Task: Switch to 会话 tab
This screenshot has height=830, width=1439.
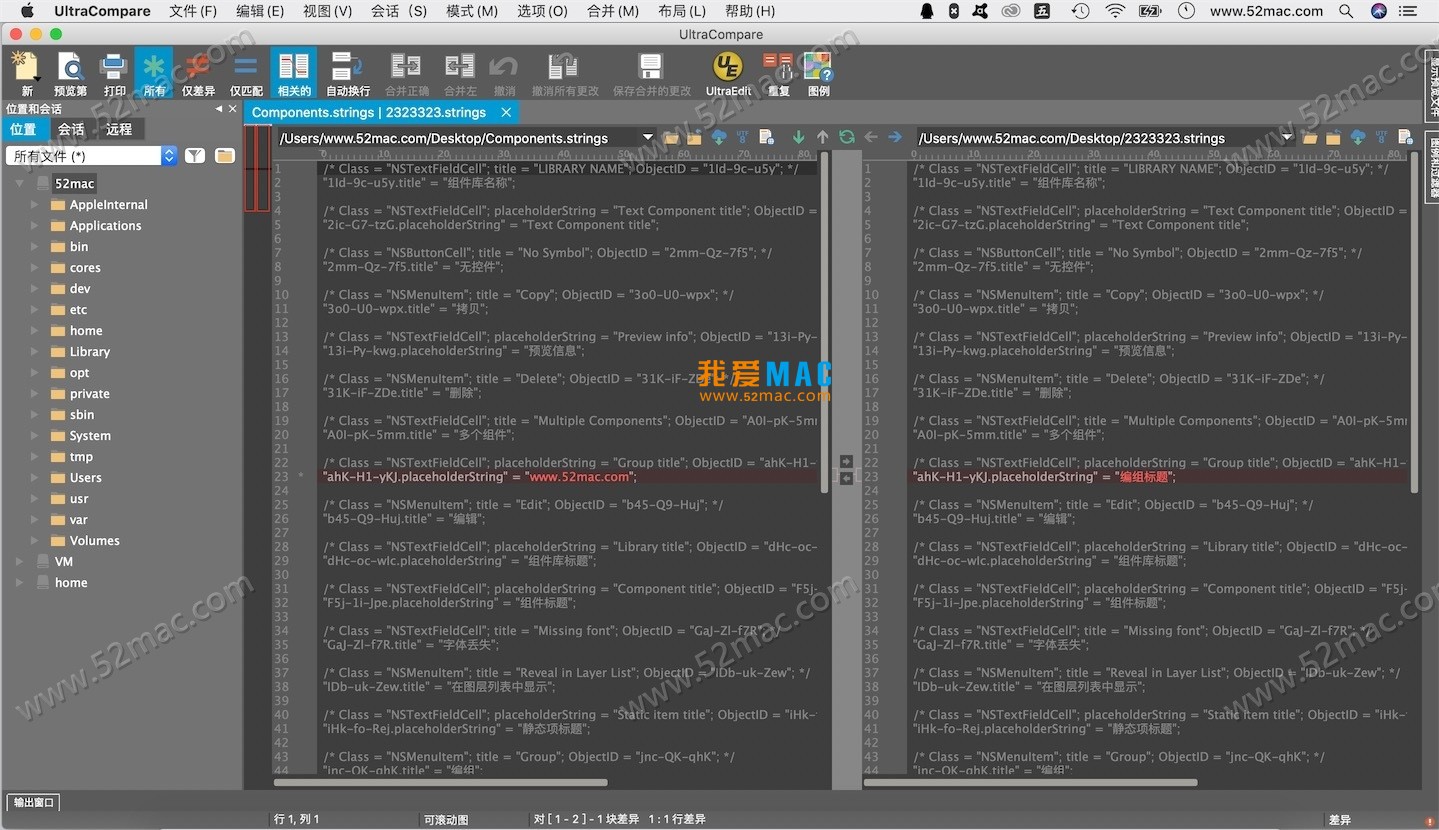Action: click(x=71, y=129)
